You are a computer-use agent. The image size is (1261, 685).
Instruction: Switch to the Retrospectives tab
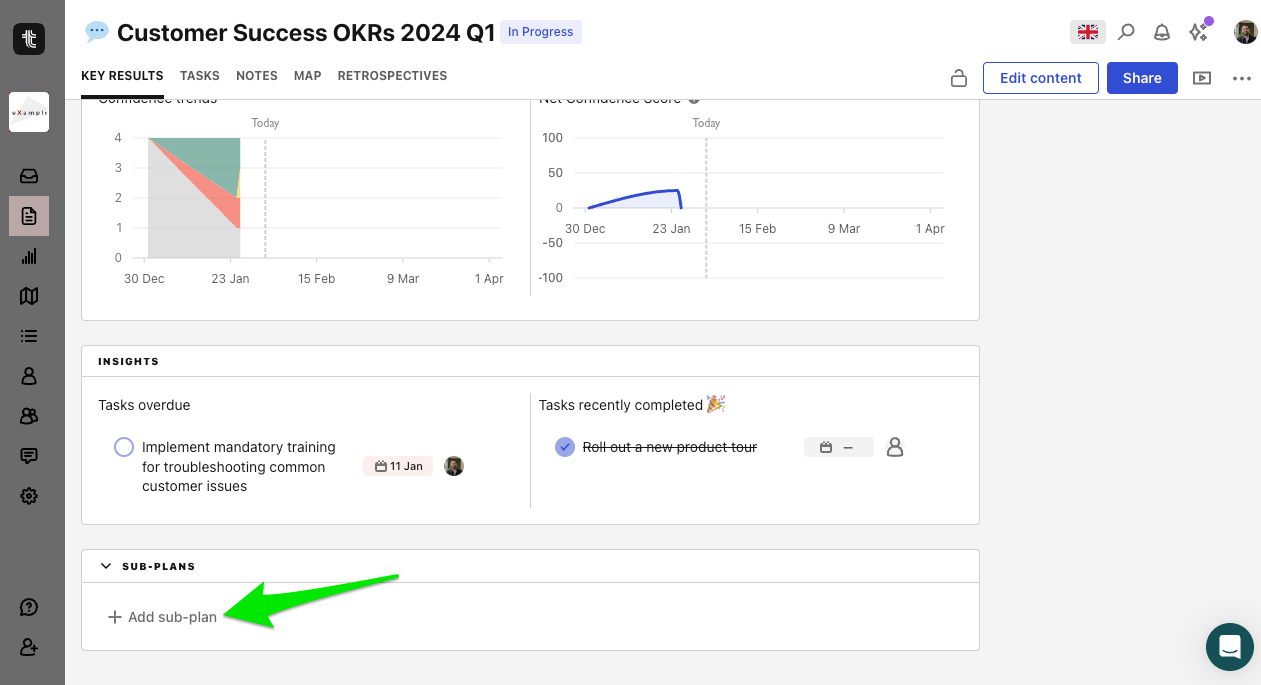coord(392,76)
